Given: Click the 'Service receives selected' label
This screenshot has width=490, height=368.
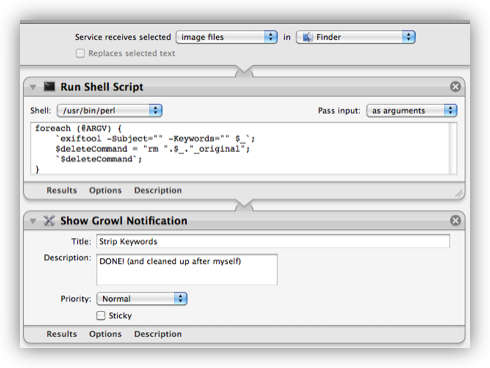Looking at the screenshot, I should tap(123, 37).
